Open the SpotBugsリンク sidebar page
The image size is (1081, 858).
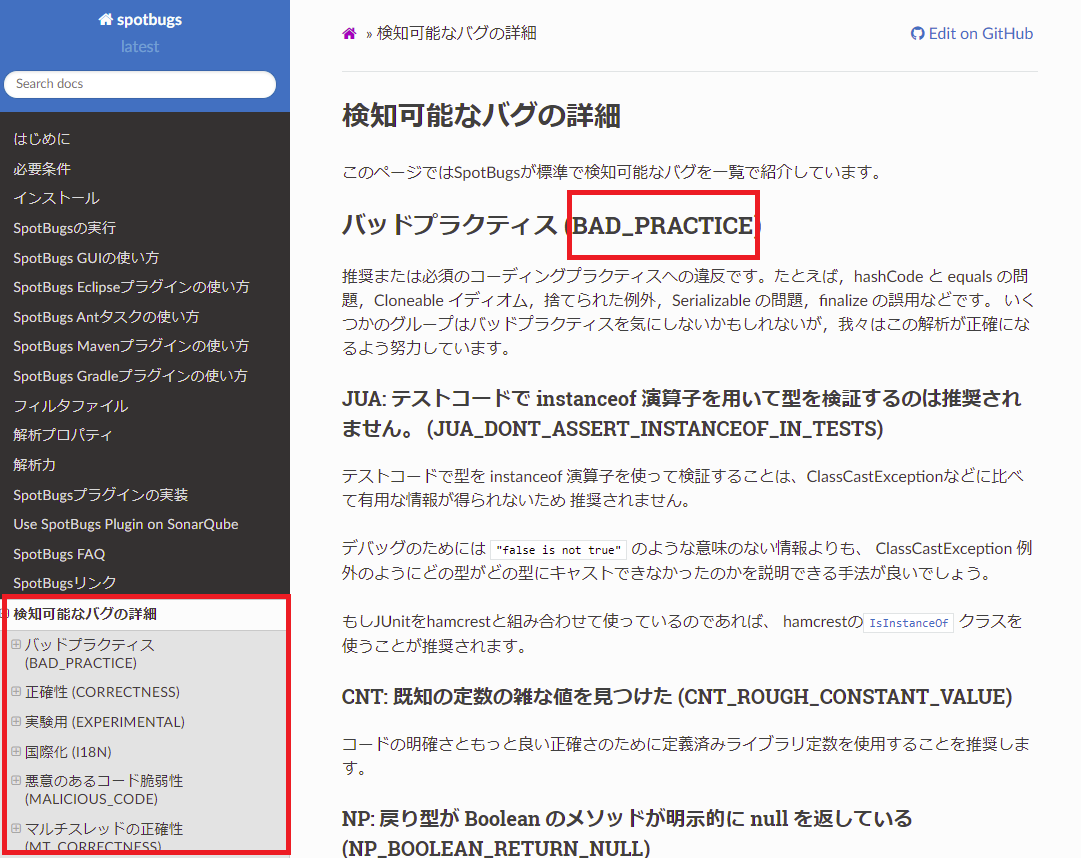tap(65, 583)
